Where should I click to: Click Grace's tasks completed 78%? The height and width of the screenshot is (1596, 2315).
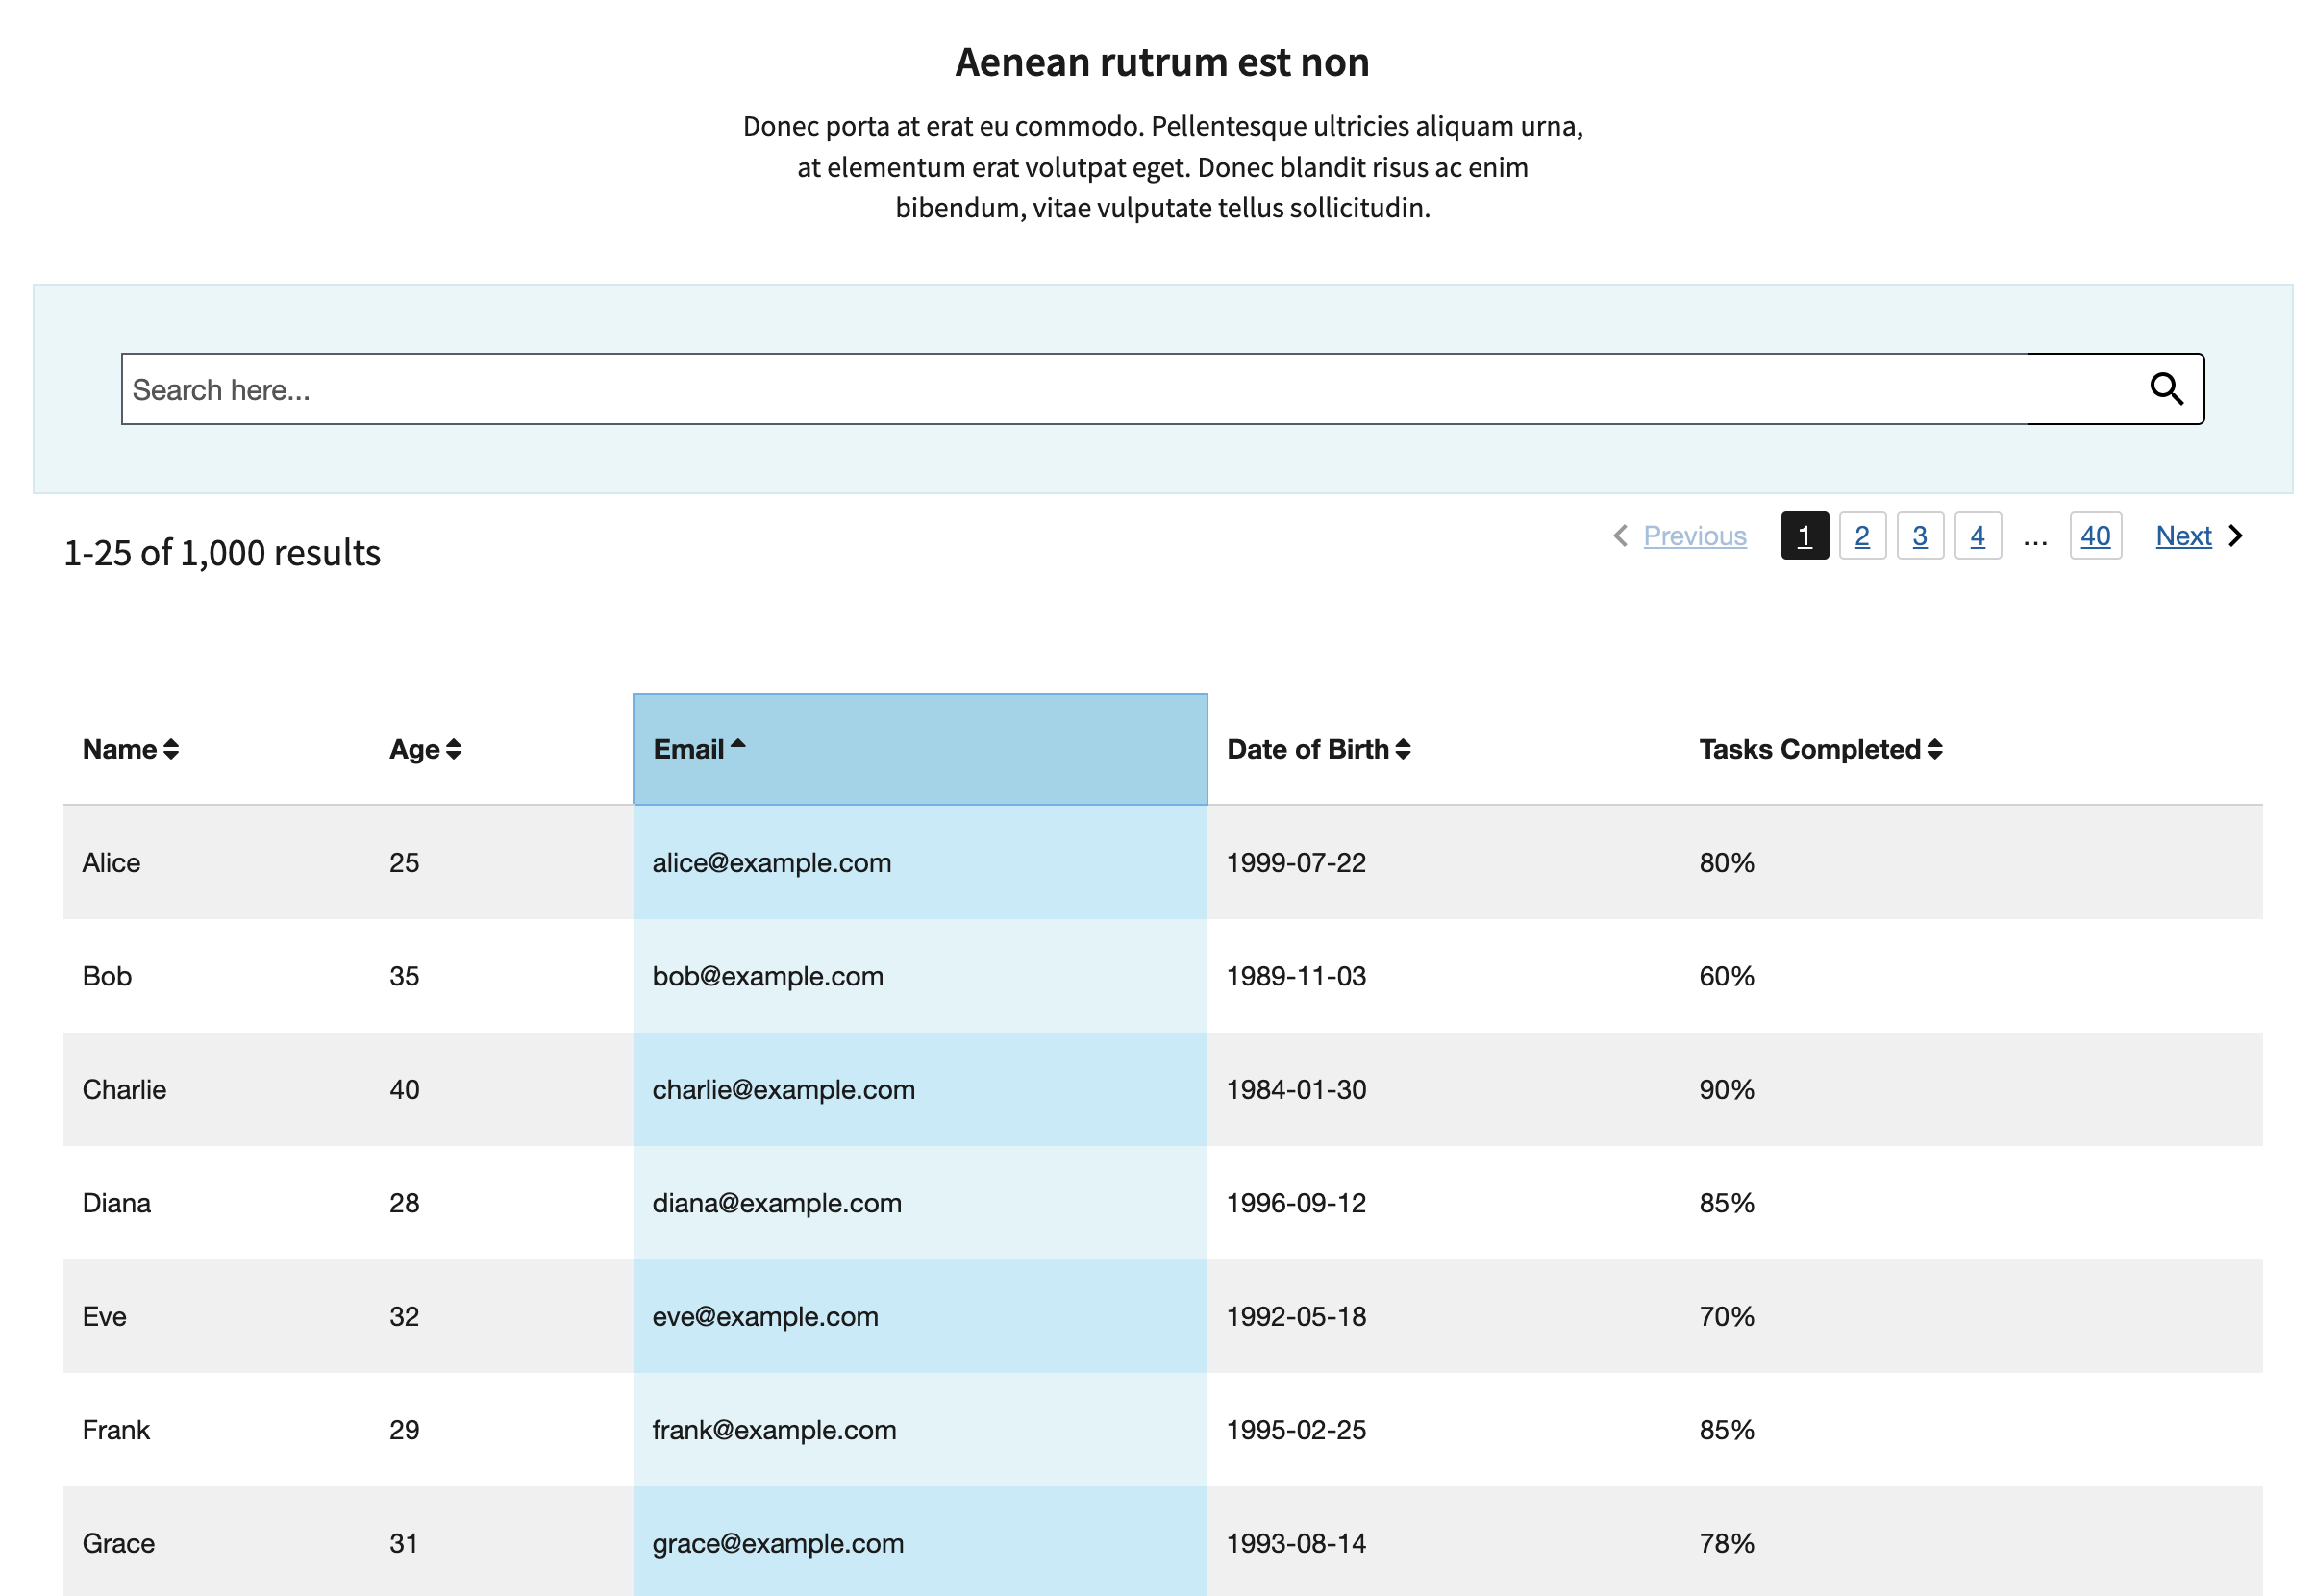(1726, 1543)
